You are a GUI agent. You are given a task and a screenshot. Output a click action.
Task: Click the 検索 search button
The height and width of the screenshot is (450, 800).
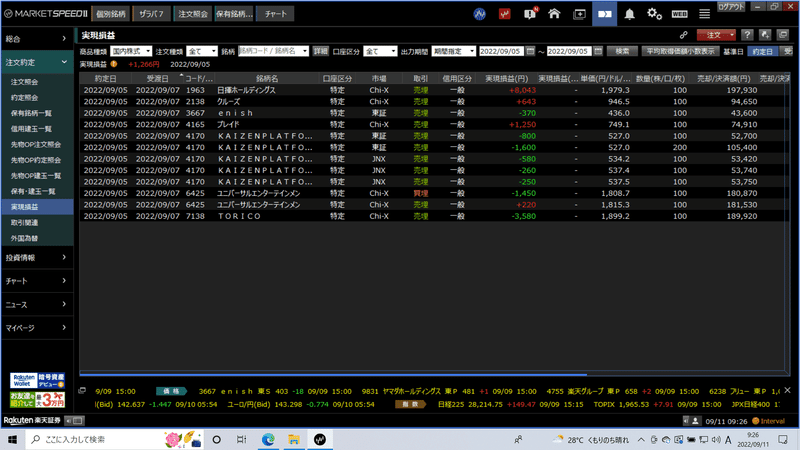[x=622, y=51]
